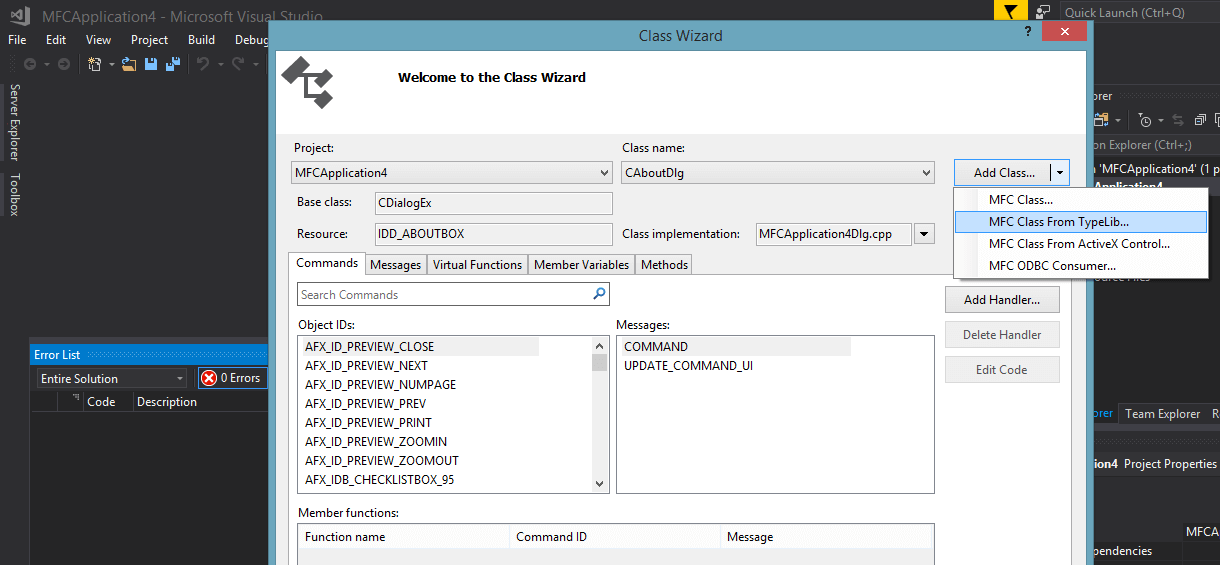
Task: Click the Save All toolbar icon
Action: tap(172, 64)
